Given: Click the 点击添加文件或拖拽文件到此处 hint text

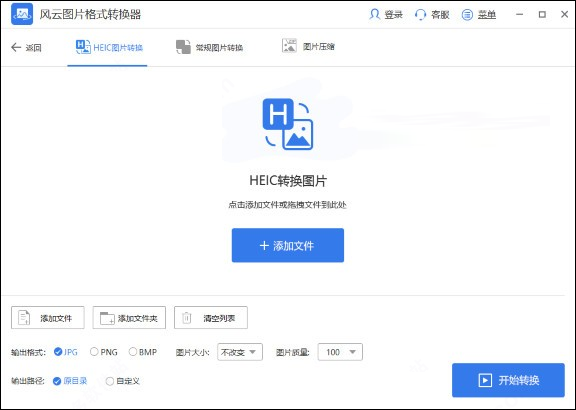Looking at the screenshot, I should (288, 205).
